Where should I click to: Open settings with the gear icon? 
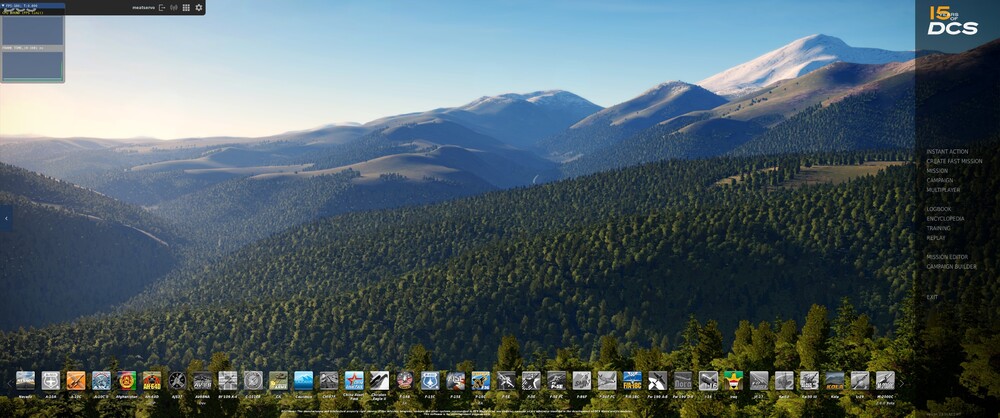point(199,8)
